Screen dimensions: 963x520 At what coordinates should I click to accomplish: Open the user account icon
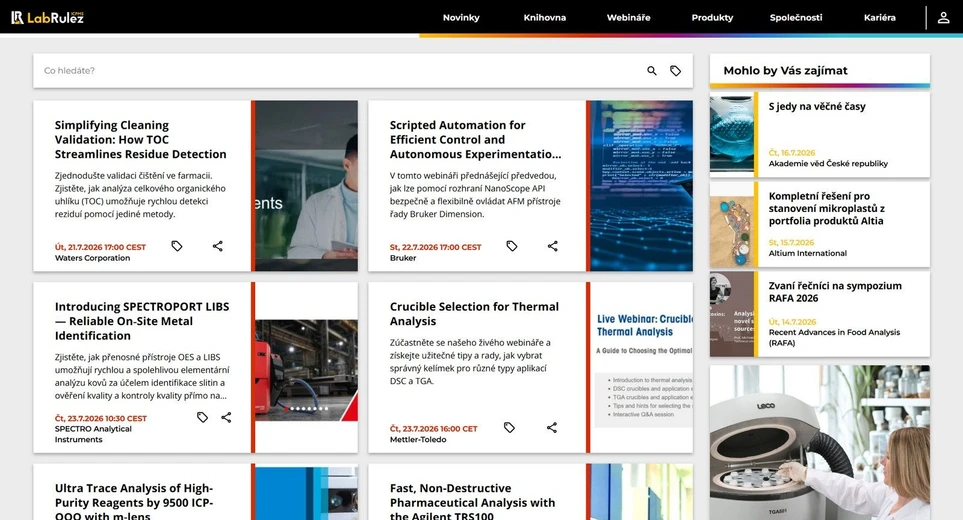point(943,18)
